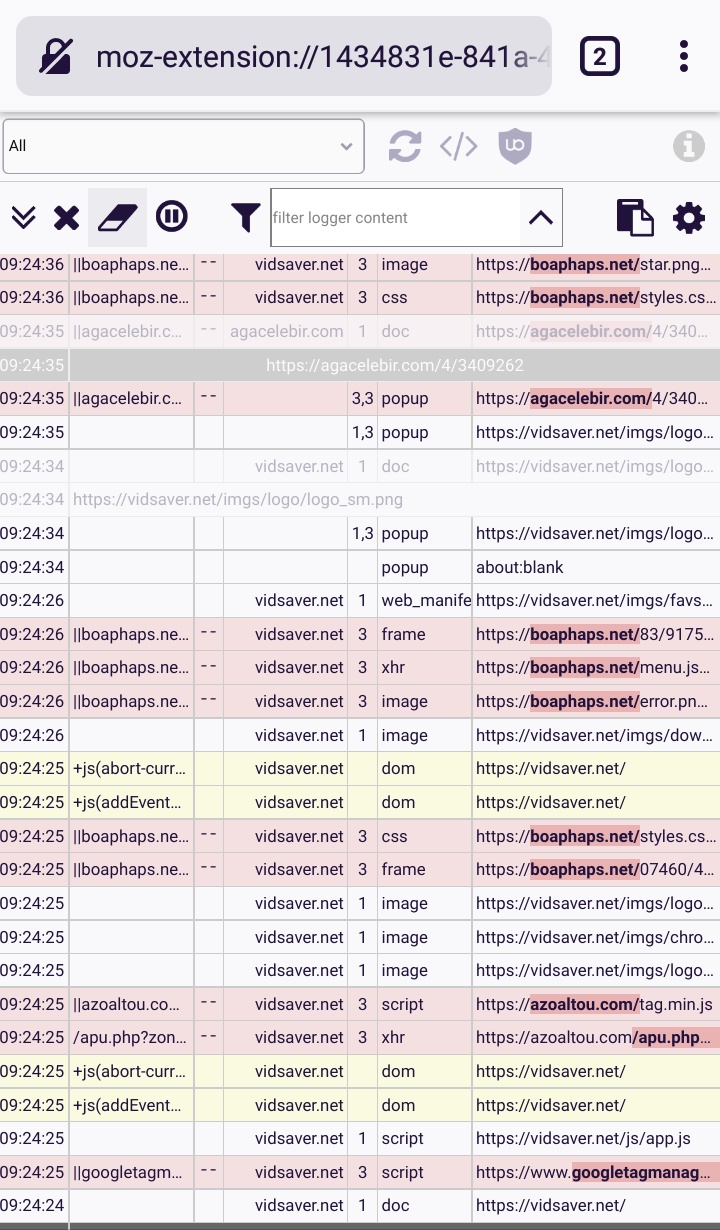
Task: Collapse the filter input with the chevron
Action: pos(541,217)
